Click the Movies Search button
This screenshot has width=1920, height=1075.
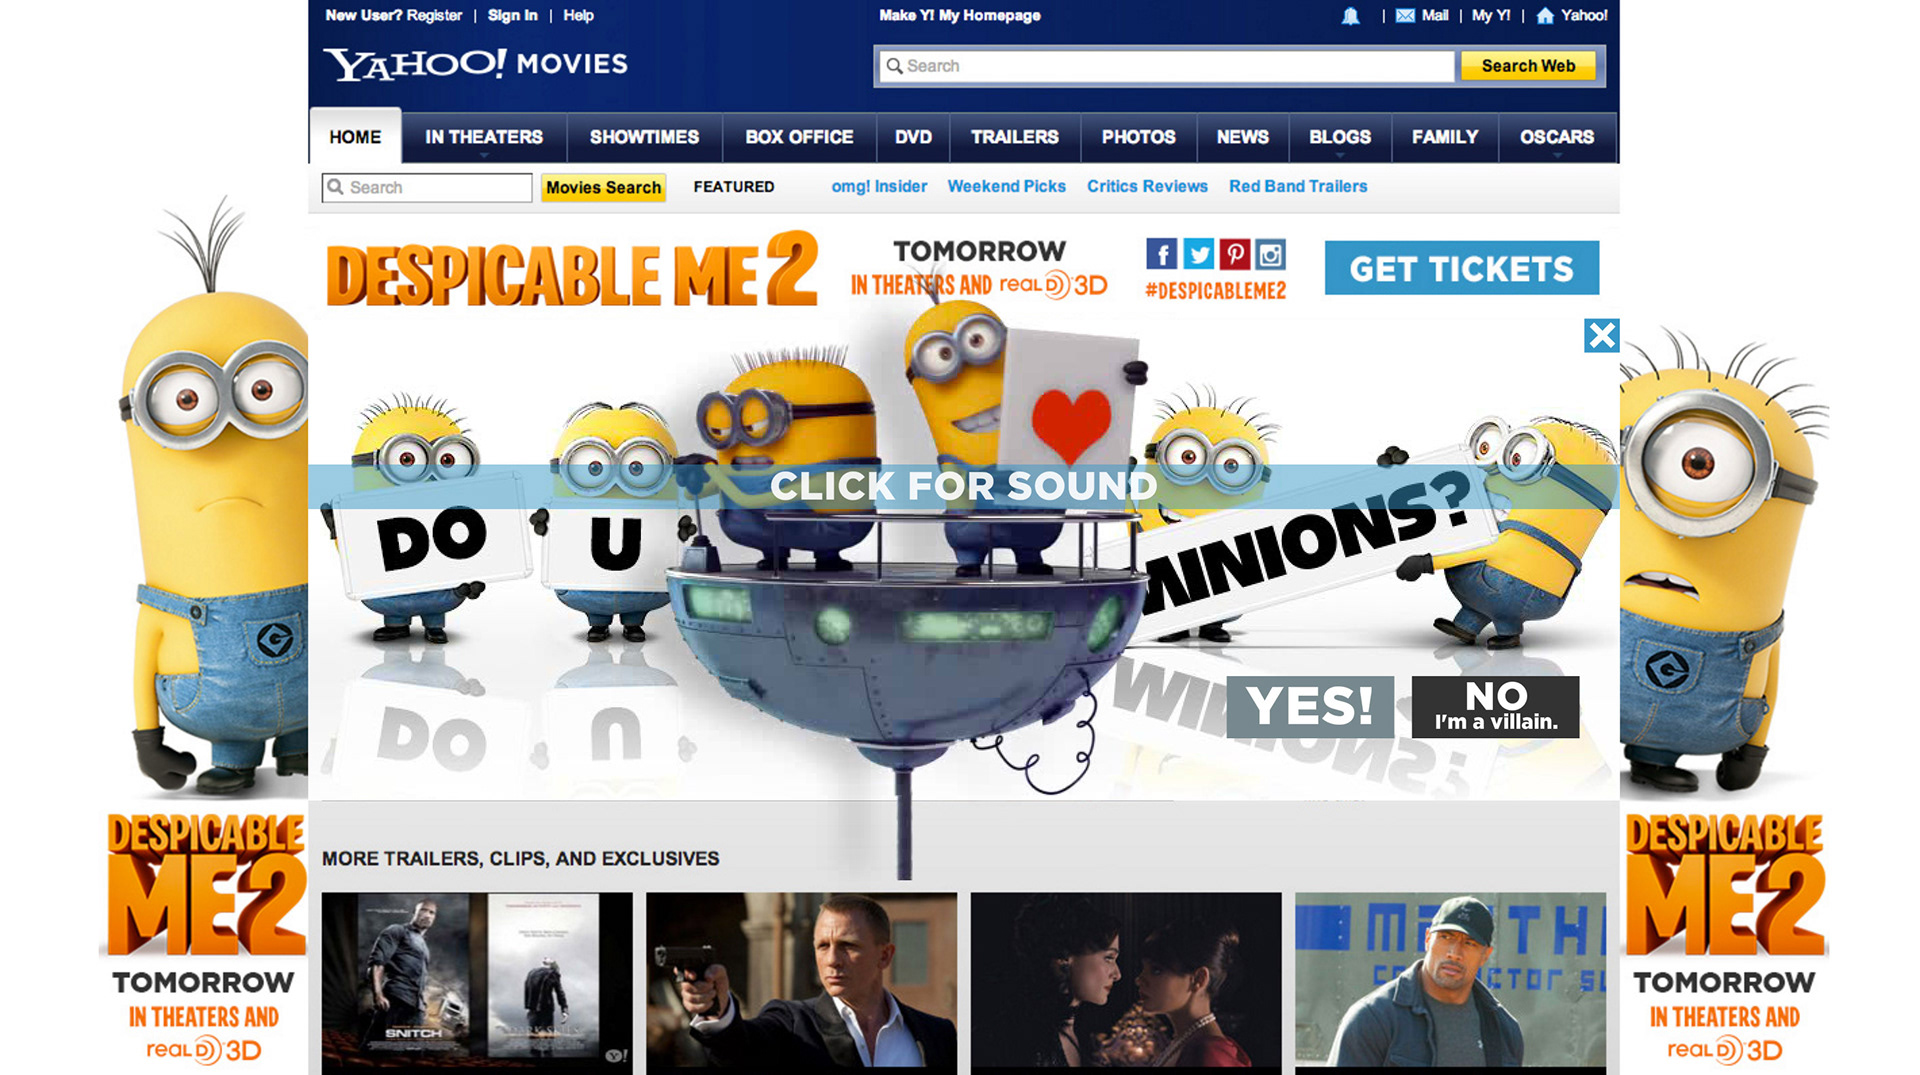pyautogui.click(x=603, y=188)
